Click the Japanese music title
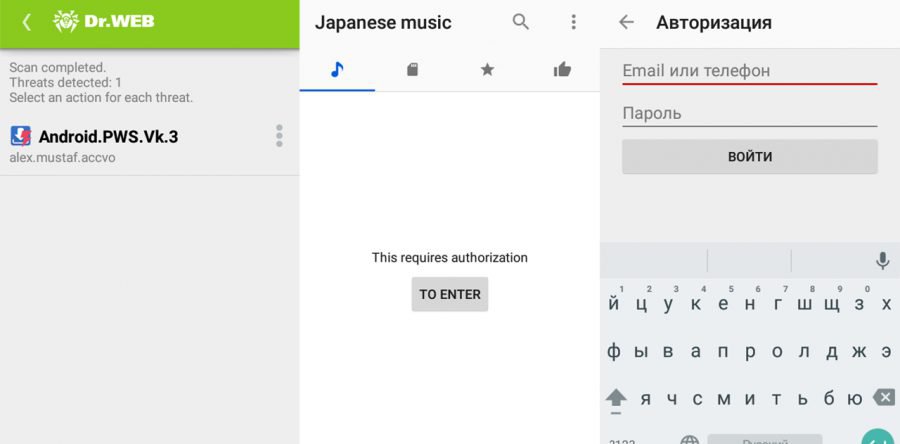This screenshot has height=444, width=900. [383, 23]
